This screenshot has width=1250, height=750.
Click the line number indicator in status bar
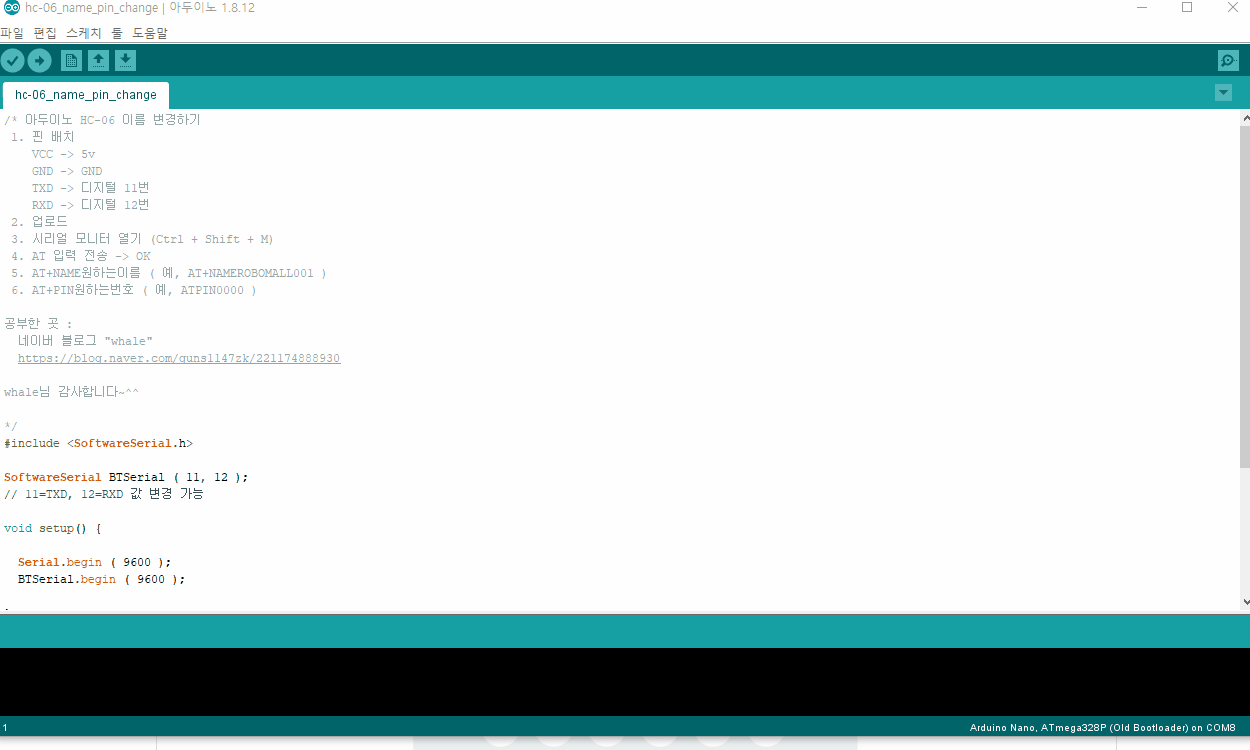[5, 727]
